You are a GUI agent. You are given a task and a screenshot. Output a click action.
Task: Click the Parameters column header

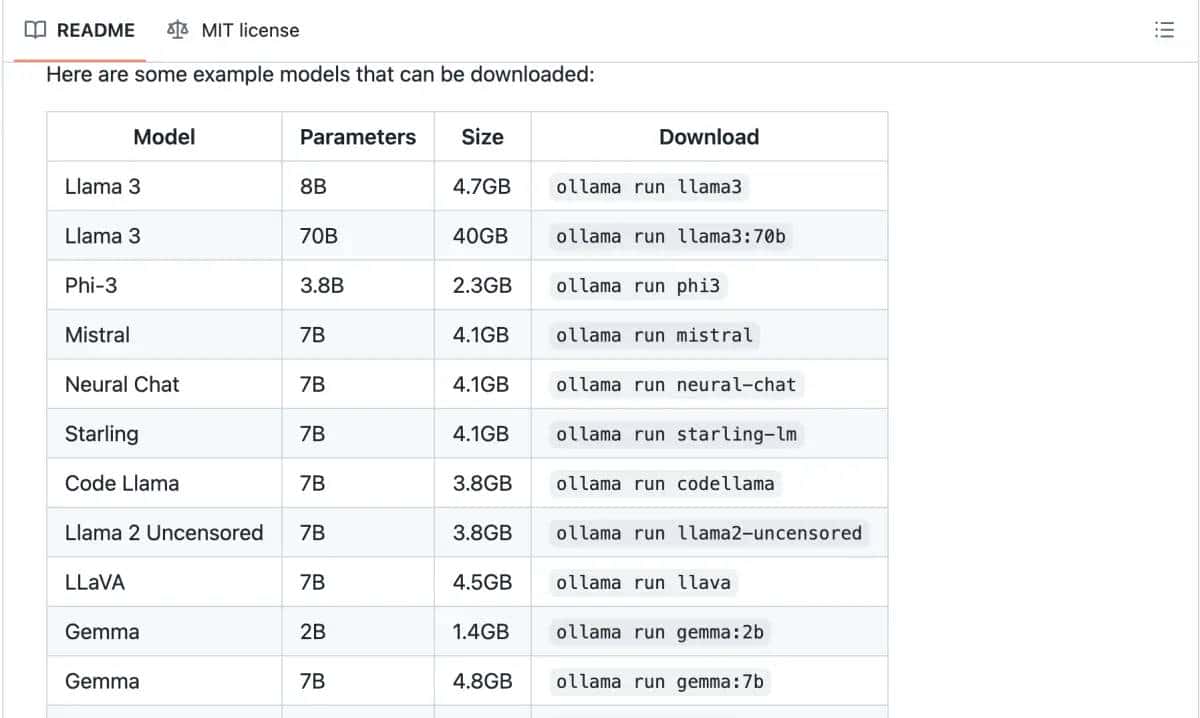358,137
